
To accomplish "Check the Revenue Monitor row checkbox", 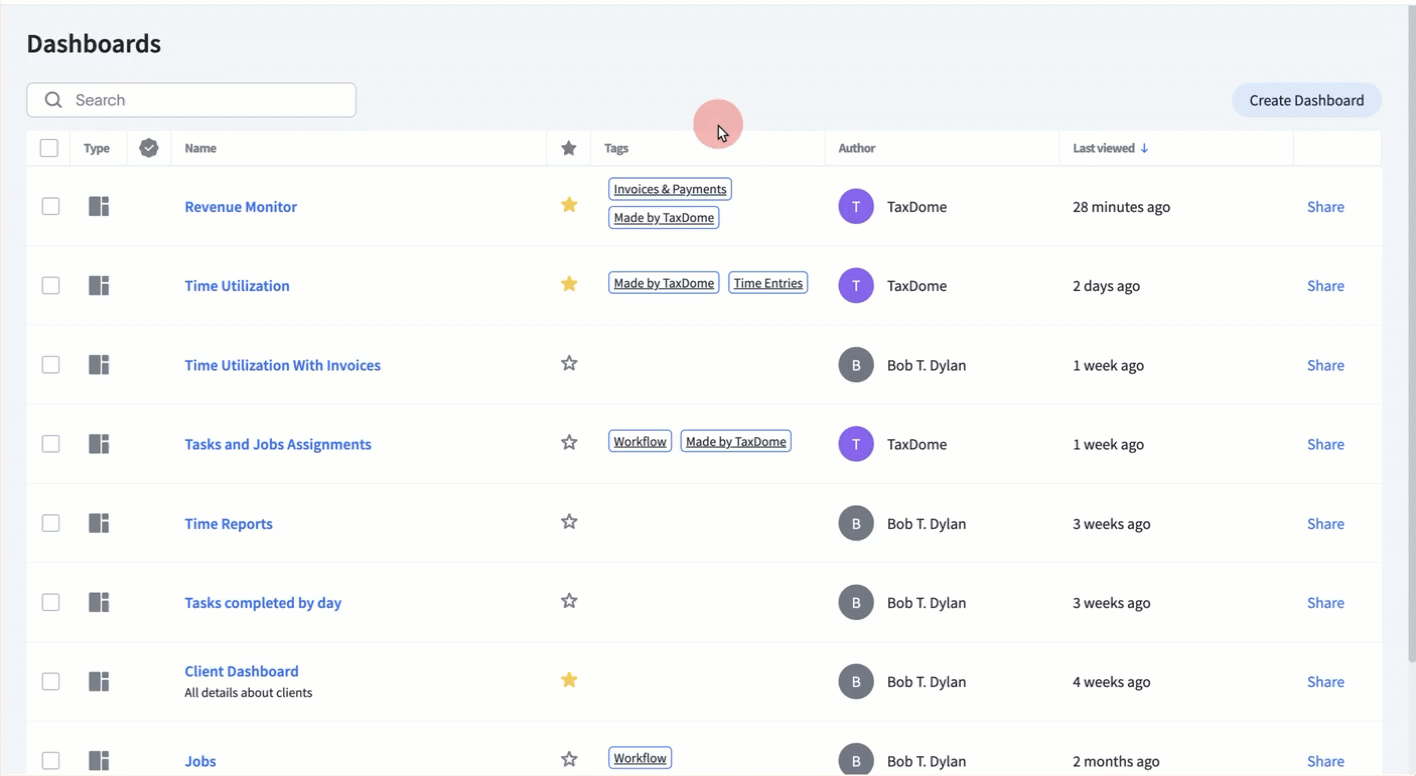I will click(51, 207).
